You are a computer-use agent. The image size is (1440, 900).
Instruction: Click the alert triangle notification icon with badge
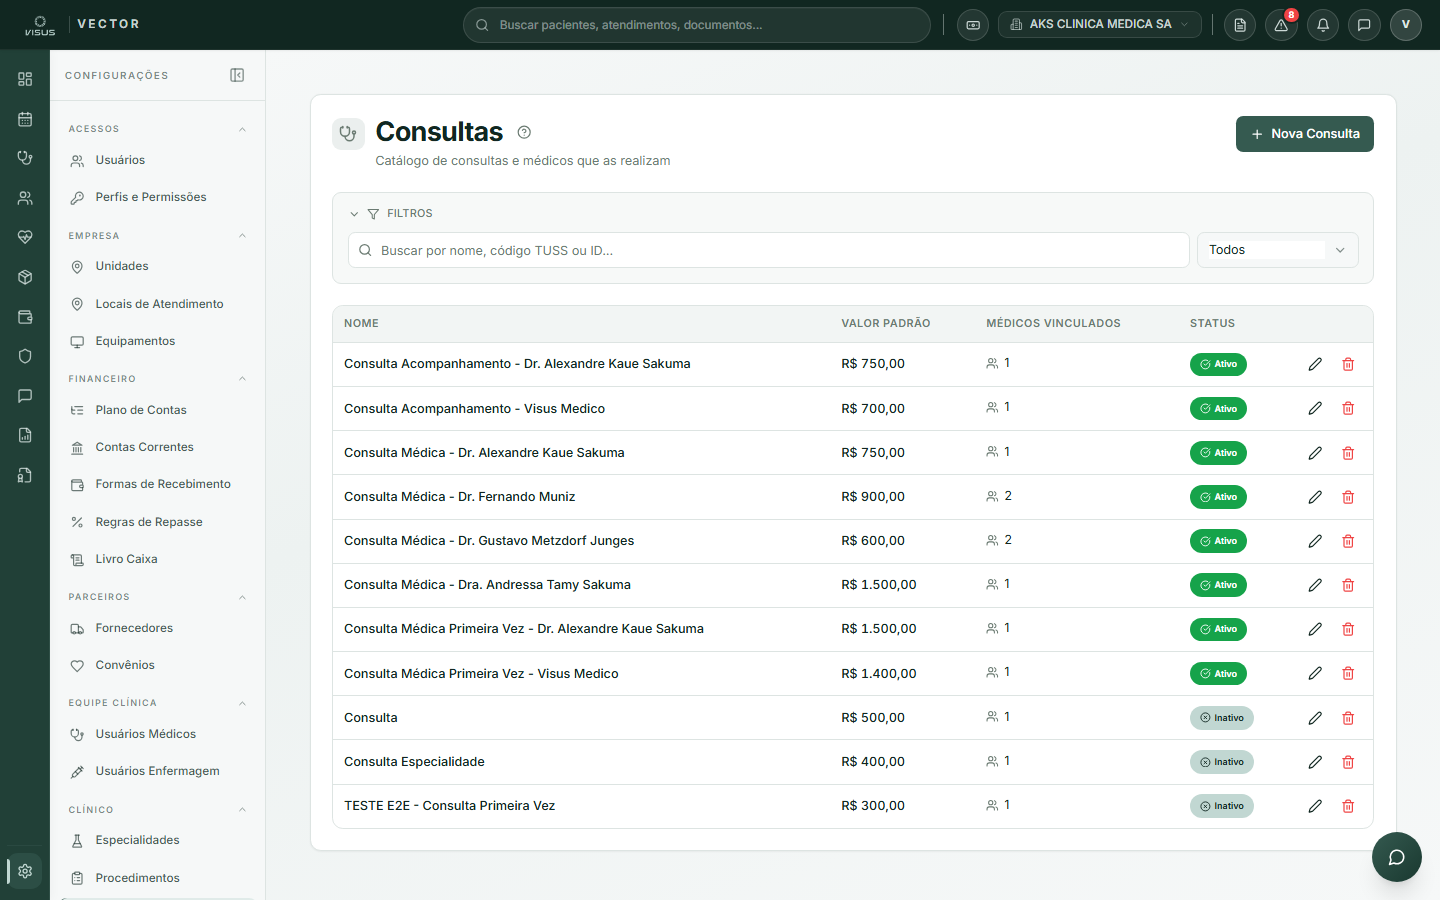[x=1281, y=25]
